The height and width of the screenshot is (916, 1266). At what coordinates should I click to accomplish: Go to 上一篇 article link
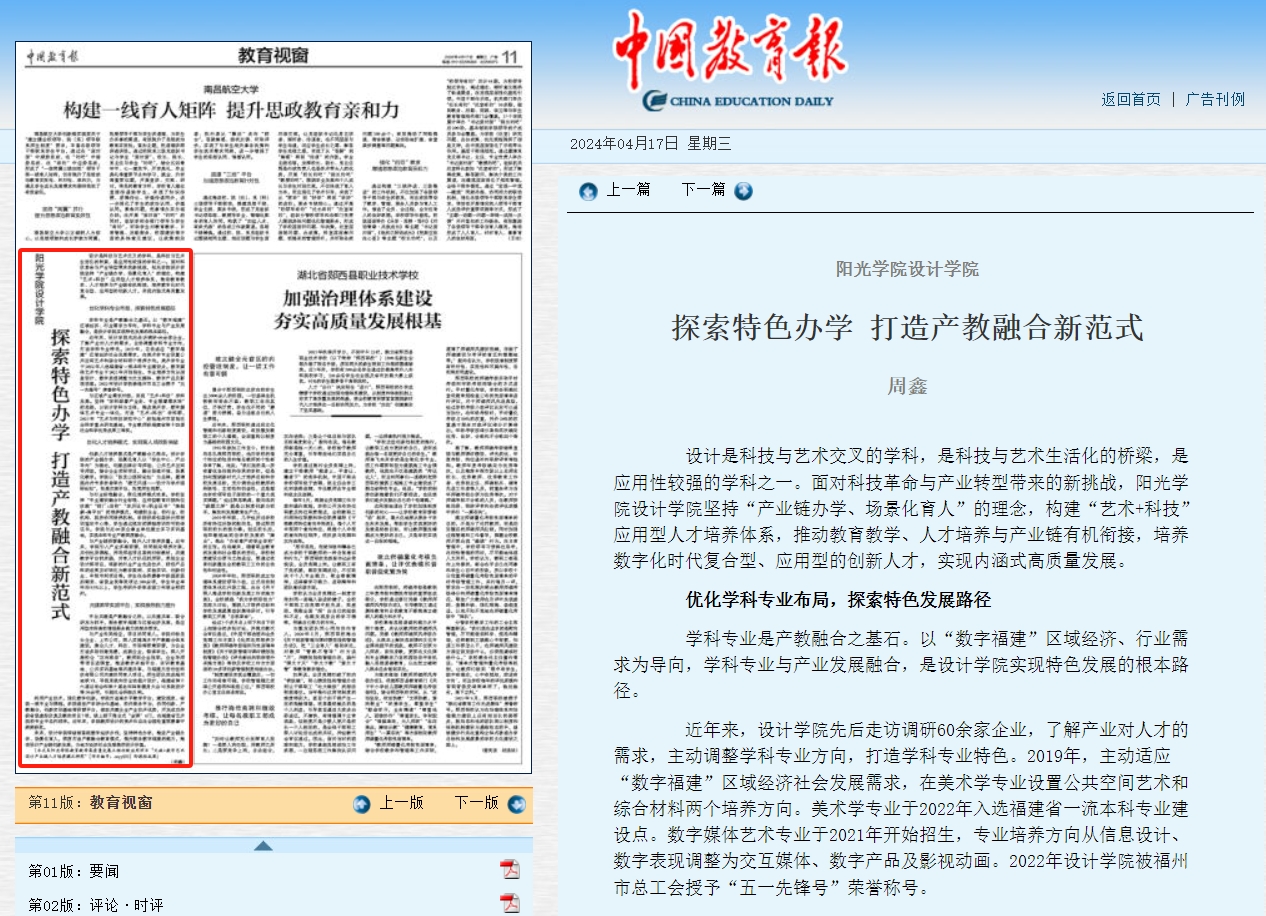coord(627,189)
